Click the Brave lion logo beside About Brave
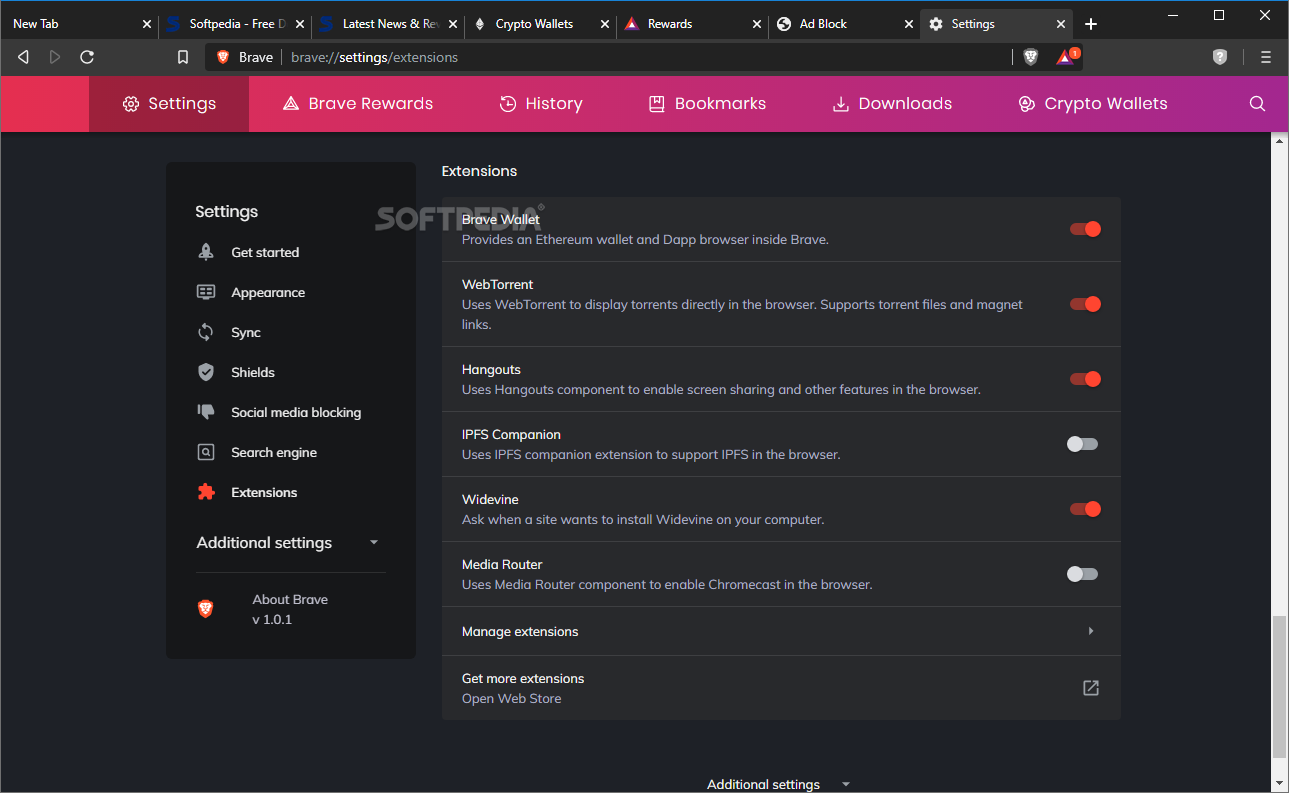The width and height of the screenshot is (1289, 793). (x=205, y=608)
